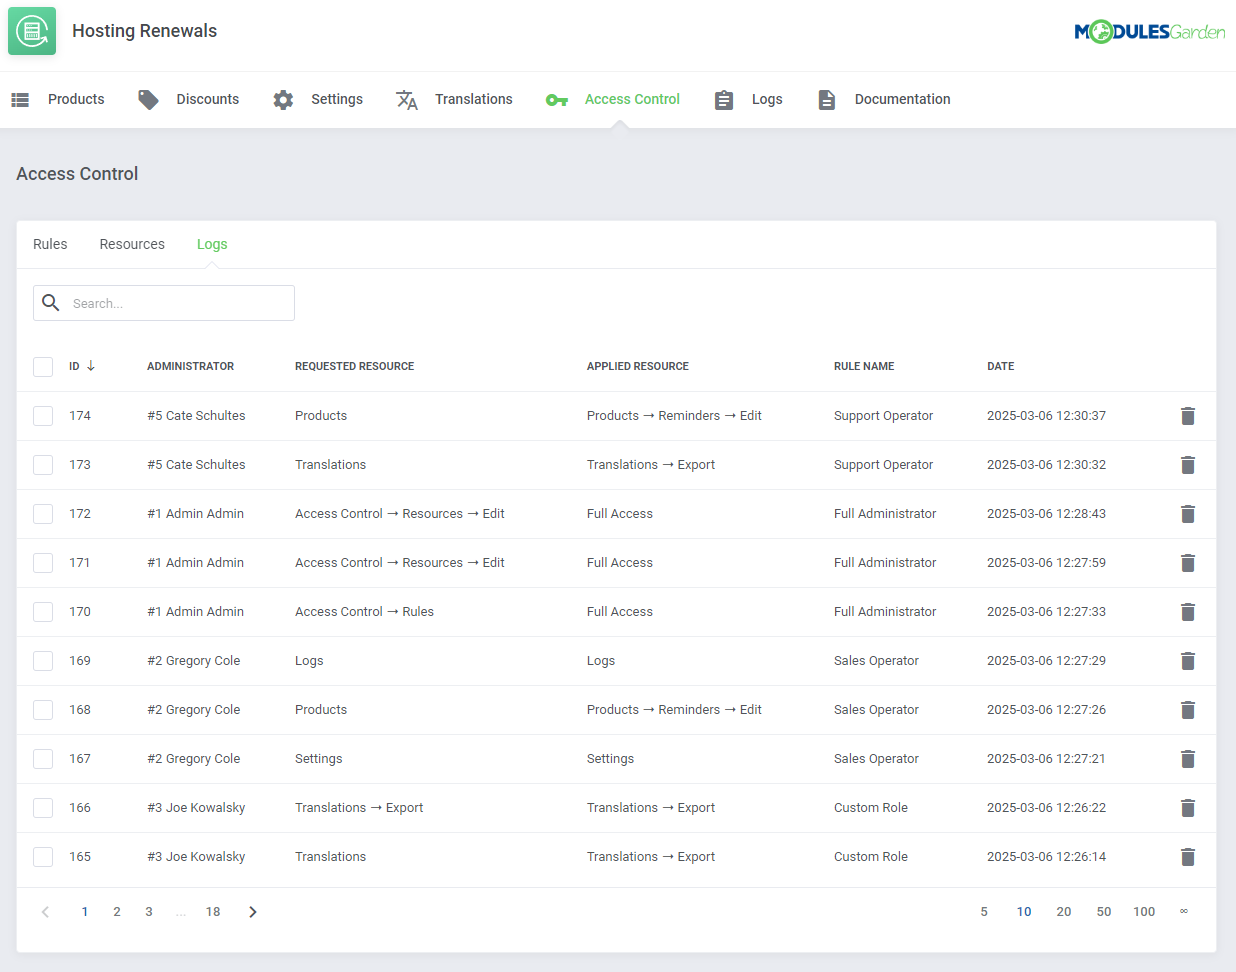
Task: Click the search magnifier icon
Action: 51,303
